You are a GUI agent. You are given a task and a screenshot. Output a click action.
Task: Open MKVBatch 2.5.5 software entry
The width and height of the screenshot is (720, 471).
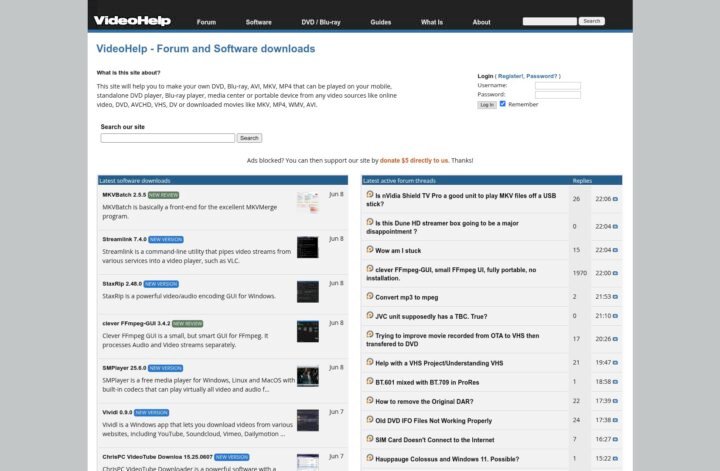click(x=124, y=195)
